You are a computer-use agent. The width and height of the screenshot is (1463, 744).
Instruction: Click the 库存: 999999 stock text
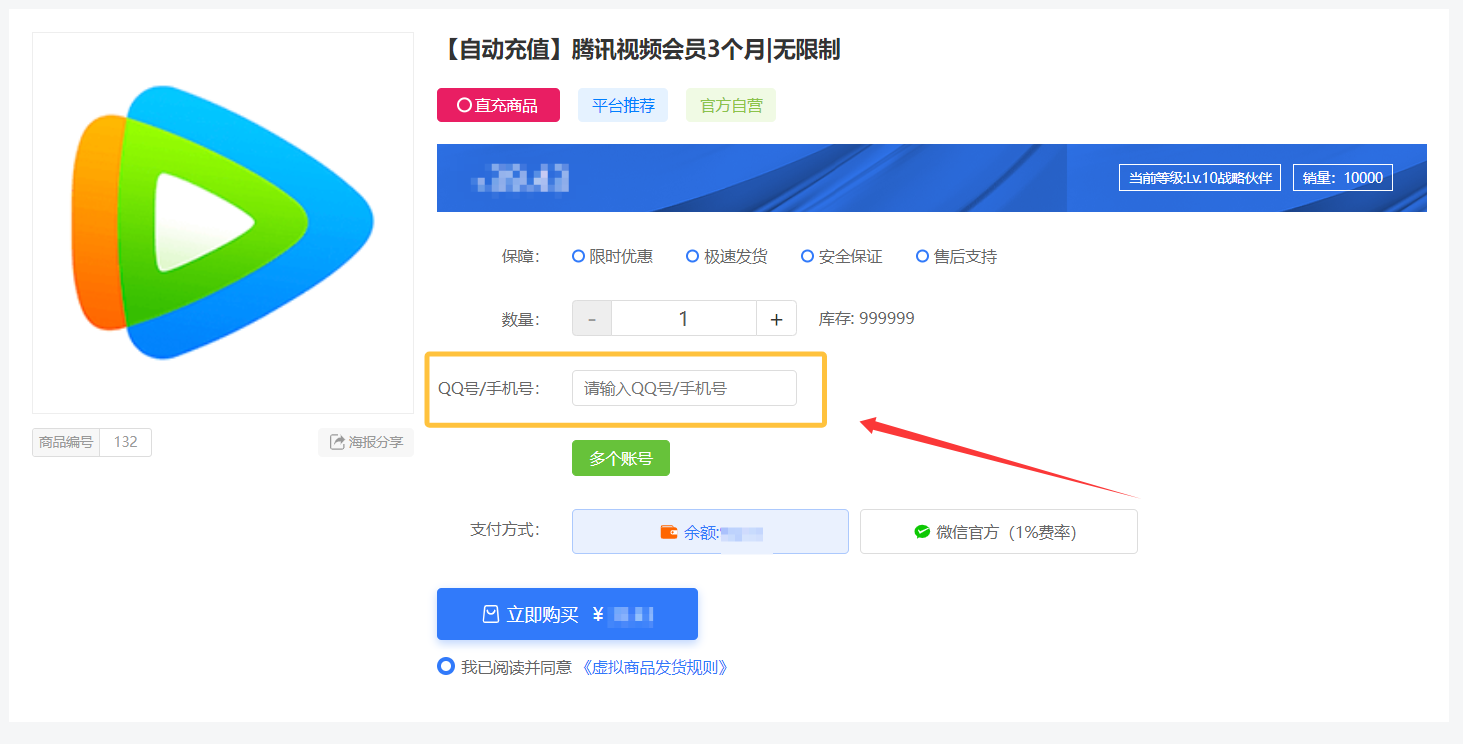[866, 318]
